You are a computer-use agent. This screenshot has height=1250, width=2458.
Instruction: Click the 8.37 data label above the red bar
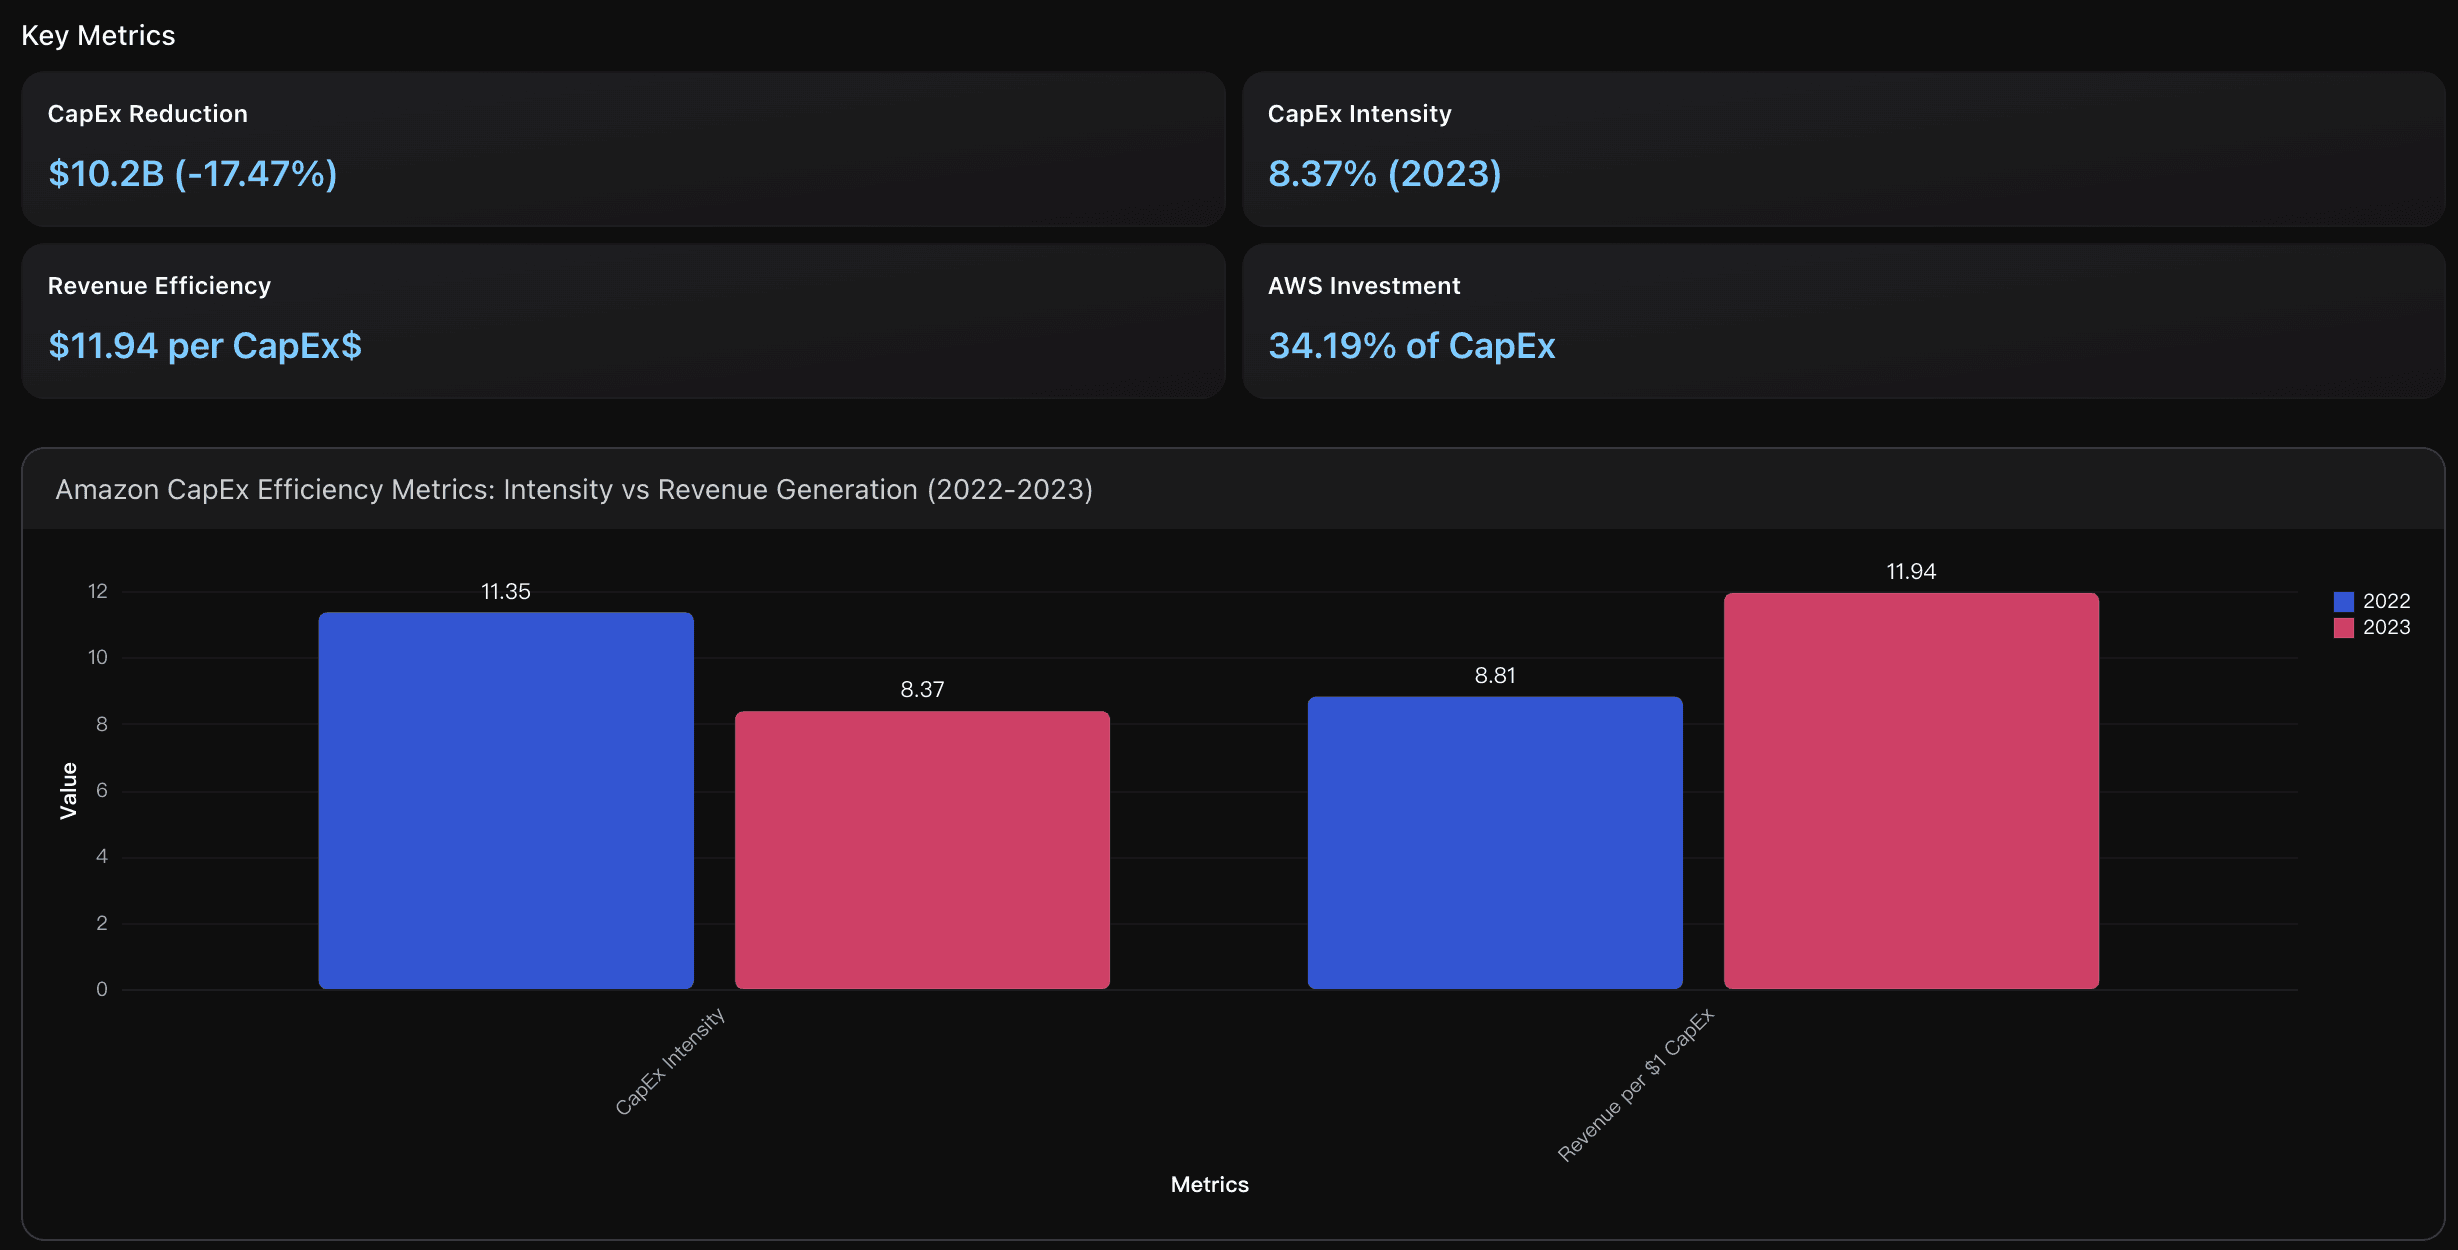[x=922, y=690]
